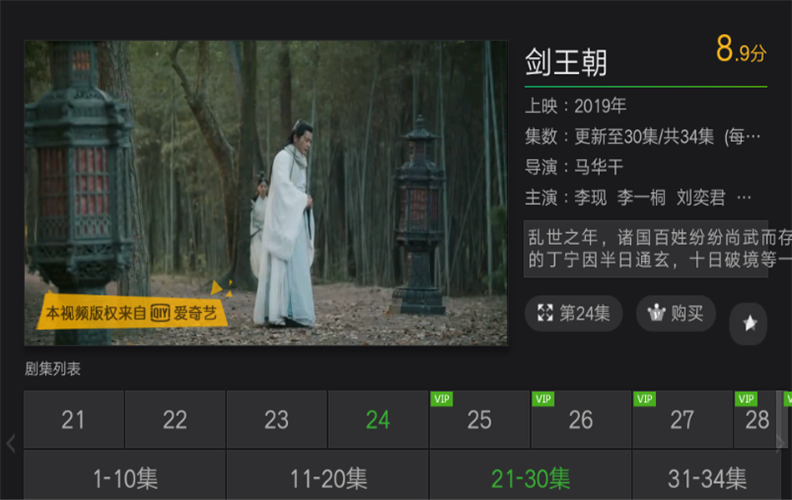The height and width of the screenshot is (500, 792).
Task: Click the star favorite icon button
Action: pyautogui.click(x=749, y=323)
